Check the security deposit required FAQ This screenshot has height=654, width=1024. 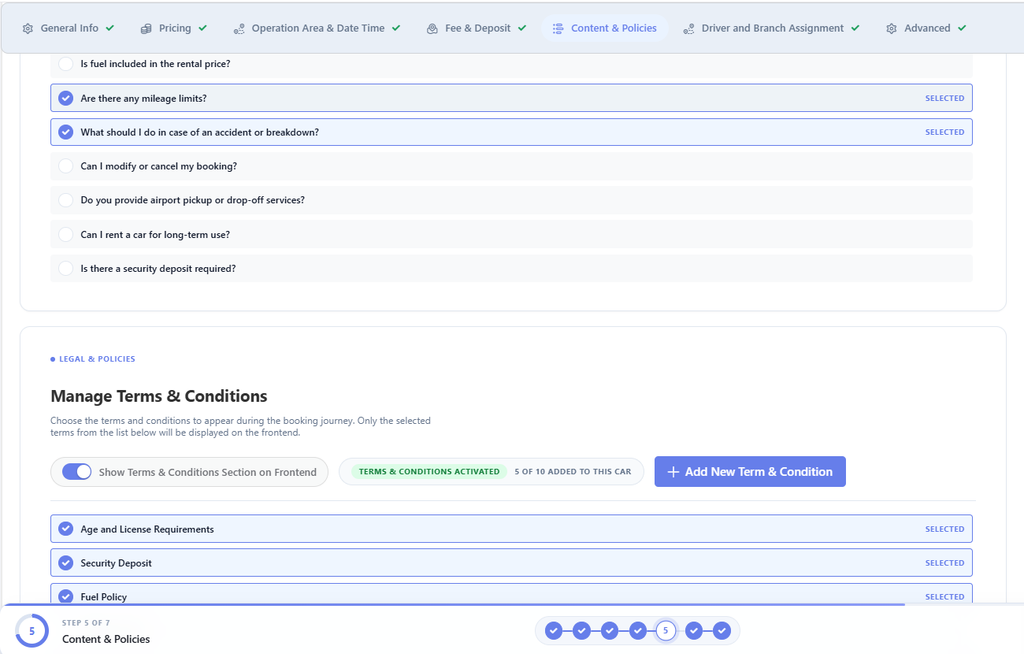point(511,269)
